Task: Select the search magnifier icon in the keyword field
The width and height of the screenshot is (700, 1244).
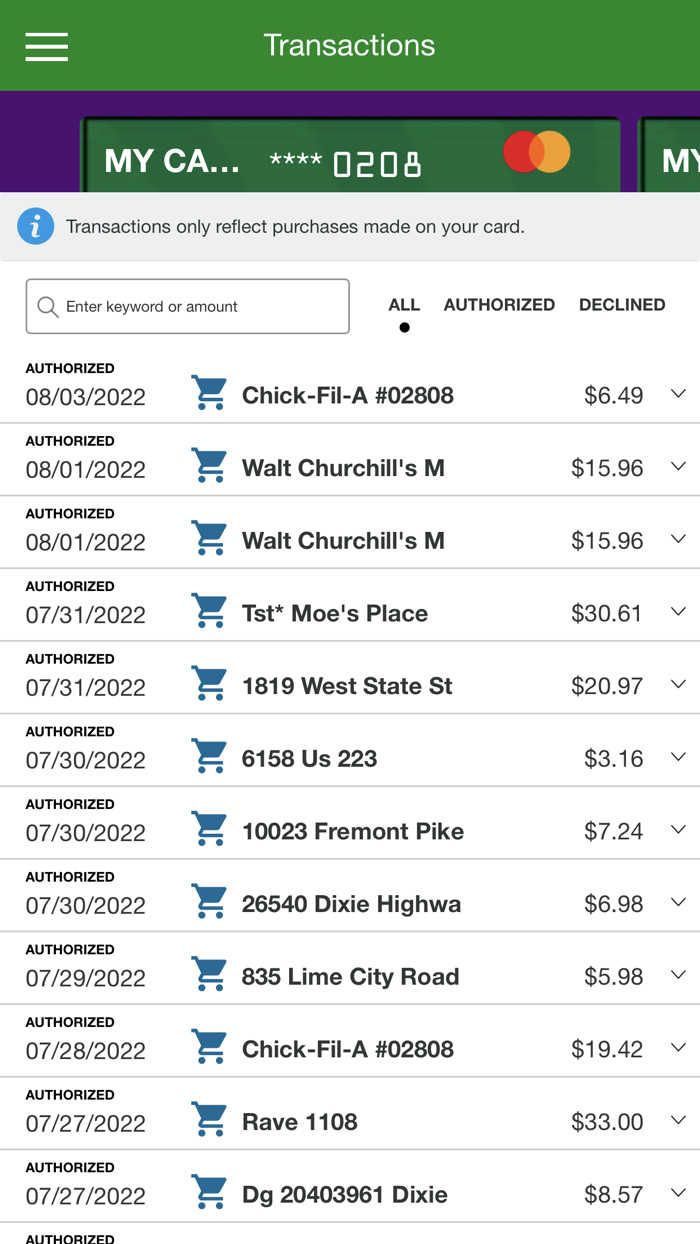Action: click(x=47, y=306)
